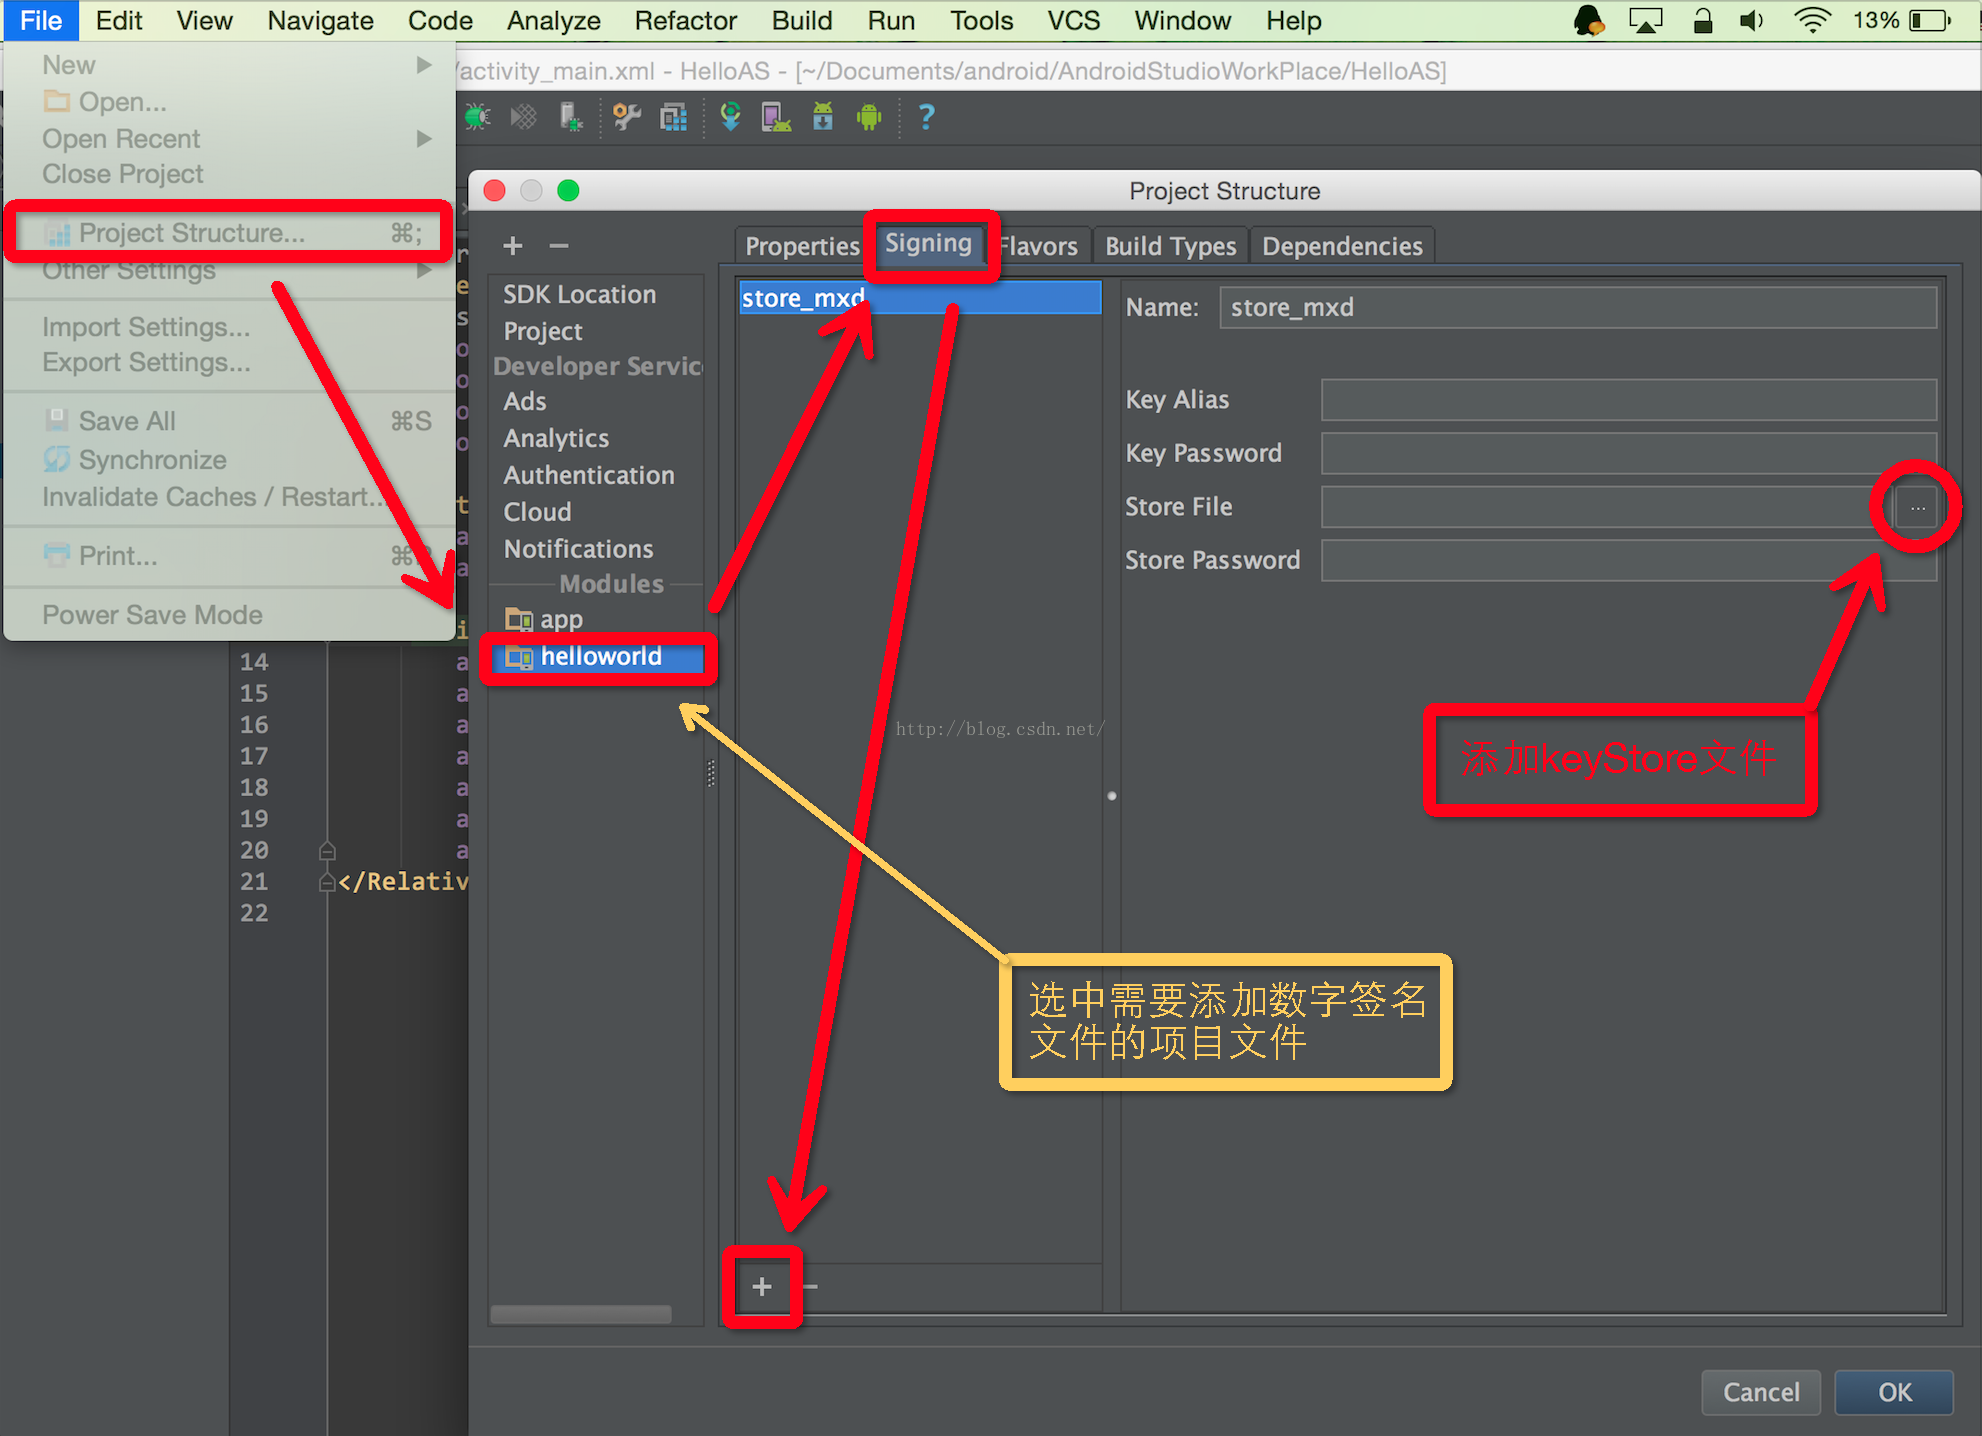Click the AirPlay display menu bar icon

pyautogui.click(x=1645, y=20)
